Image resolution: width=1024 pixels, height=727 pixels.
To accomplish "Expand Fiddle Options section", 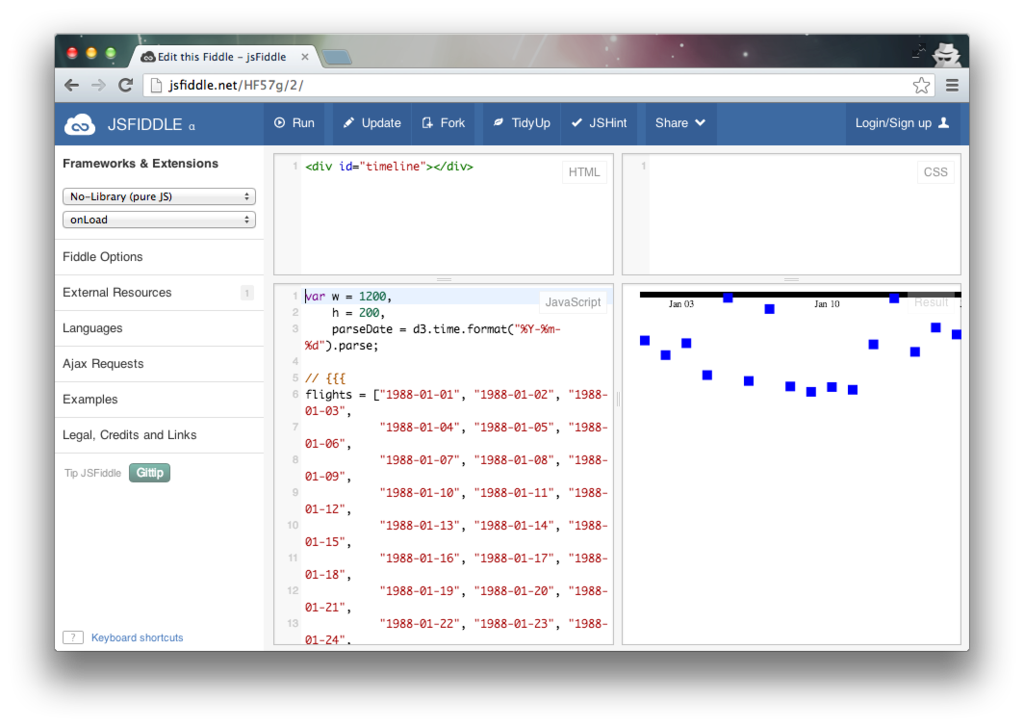I will [x=160, y=257].
